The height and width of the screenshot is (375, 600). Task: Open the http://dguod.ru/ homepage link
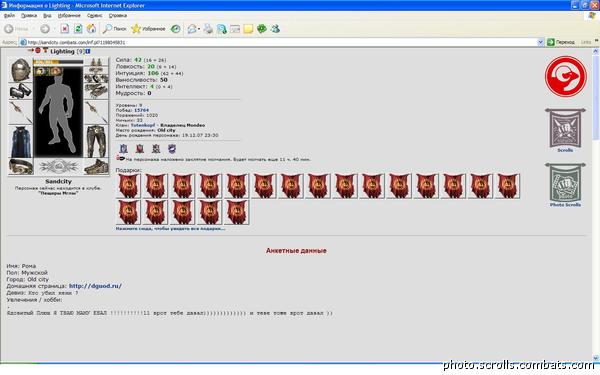(x=95, y=286)
